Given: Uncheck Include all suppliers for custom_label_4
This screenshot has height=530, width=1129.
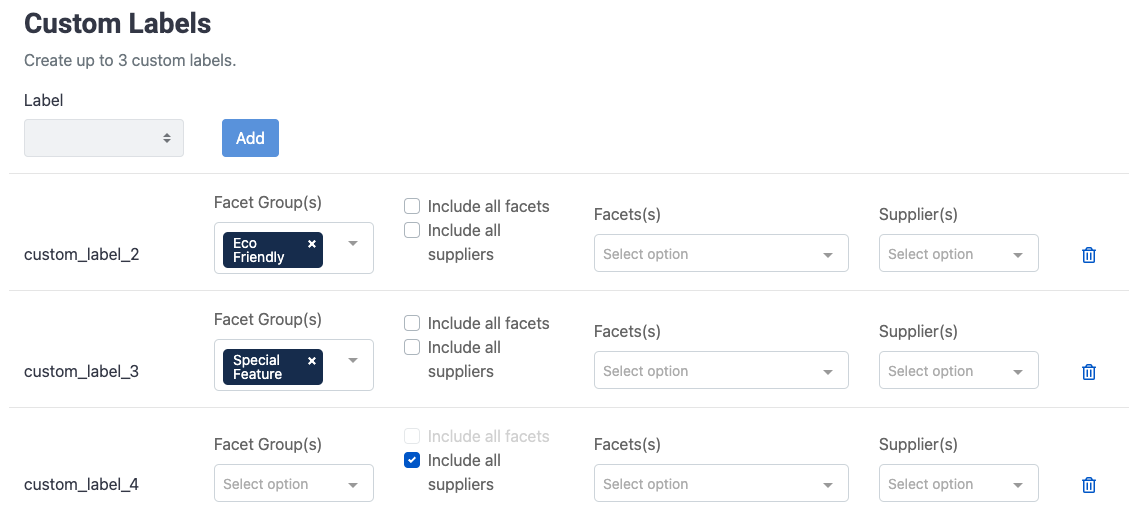Looking at the screenshot, I should (412, 460).
